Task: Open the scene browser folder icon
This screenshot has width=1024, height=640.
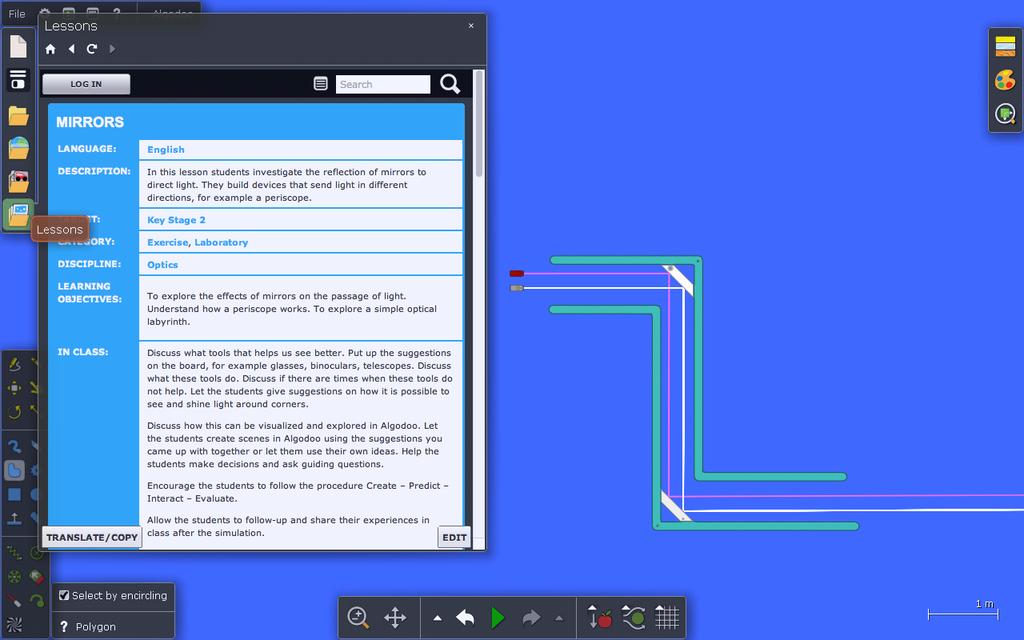Action: tap(18, 116)
